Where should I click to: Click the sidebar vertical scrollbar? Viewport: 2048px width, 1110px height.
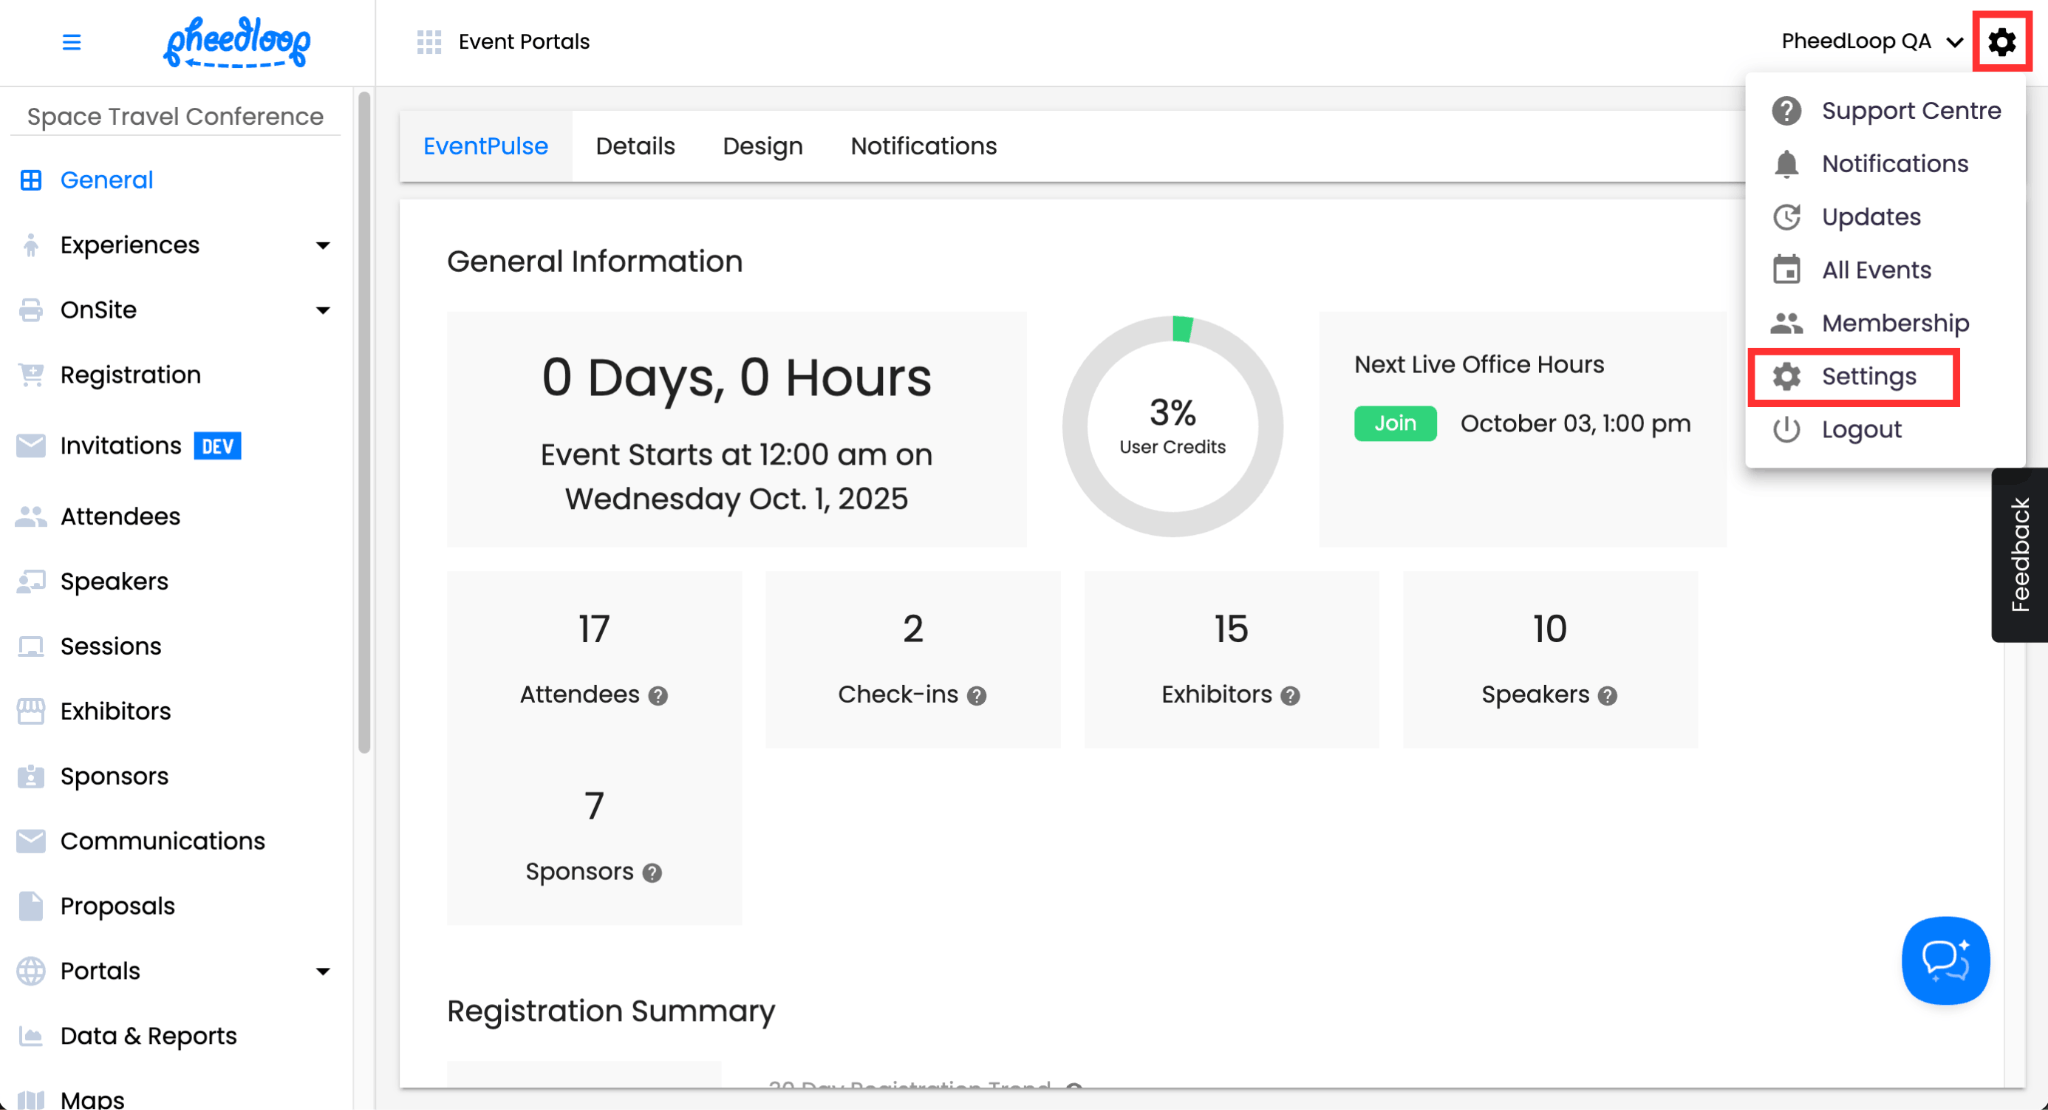[364, 420]
